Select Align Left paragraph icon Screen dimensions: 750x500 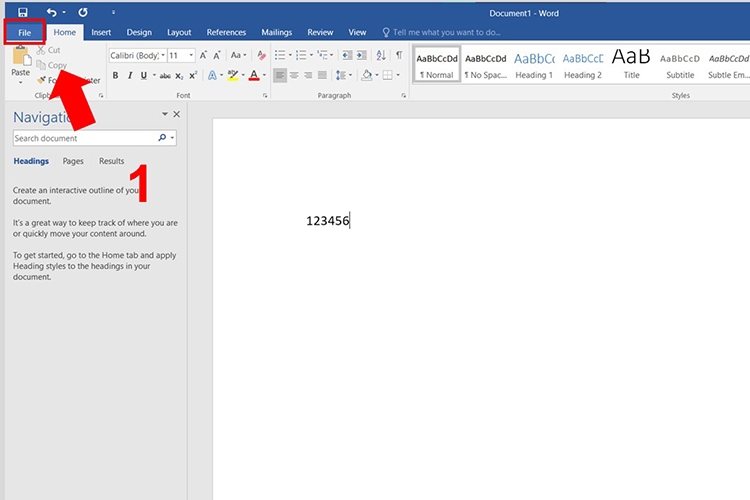(280, 75)
